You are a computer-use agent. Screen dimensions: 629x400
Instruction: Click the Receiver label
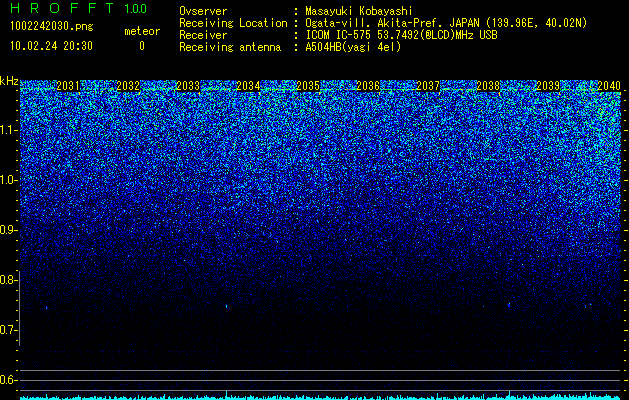pos(203,35)
